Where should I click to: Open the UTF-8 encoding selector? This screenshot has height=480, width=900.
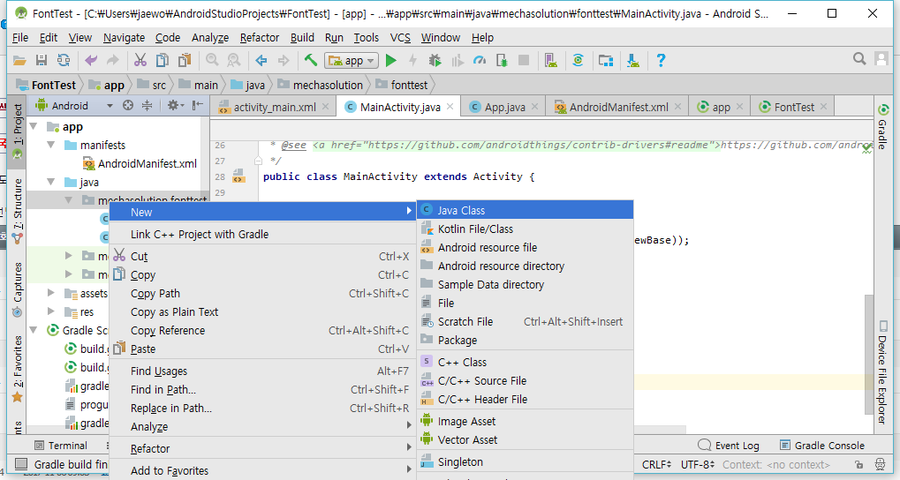tap(698, 464)
